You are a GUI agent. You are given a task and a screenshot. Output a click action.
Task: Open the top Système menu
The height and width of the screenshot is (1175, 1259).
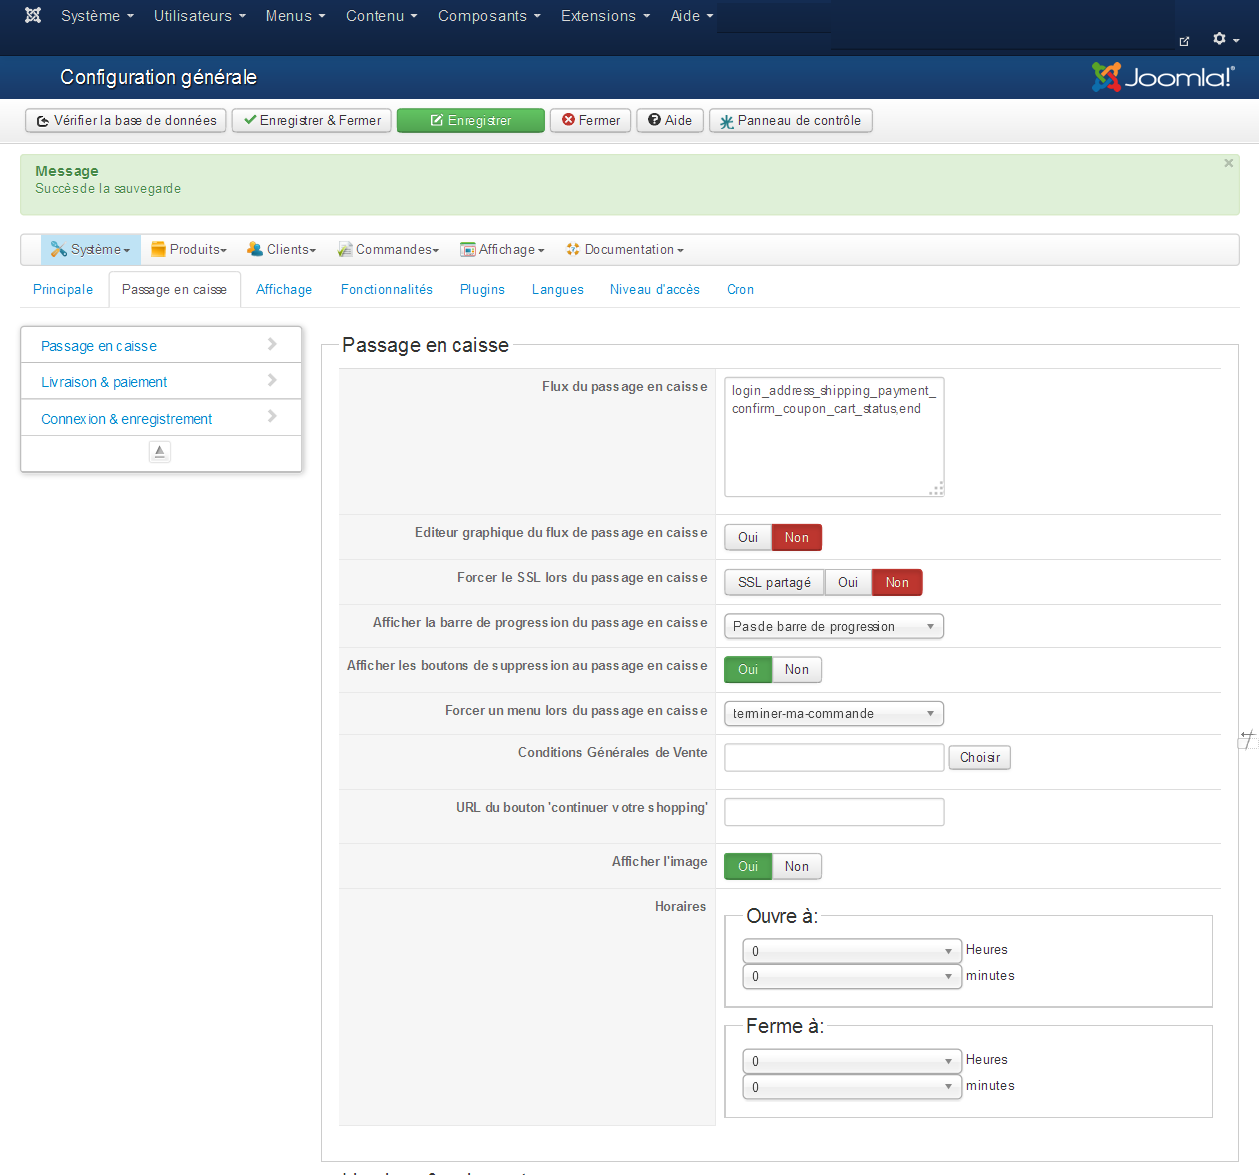(x=97, y=15)
